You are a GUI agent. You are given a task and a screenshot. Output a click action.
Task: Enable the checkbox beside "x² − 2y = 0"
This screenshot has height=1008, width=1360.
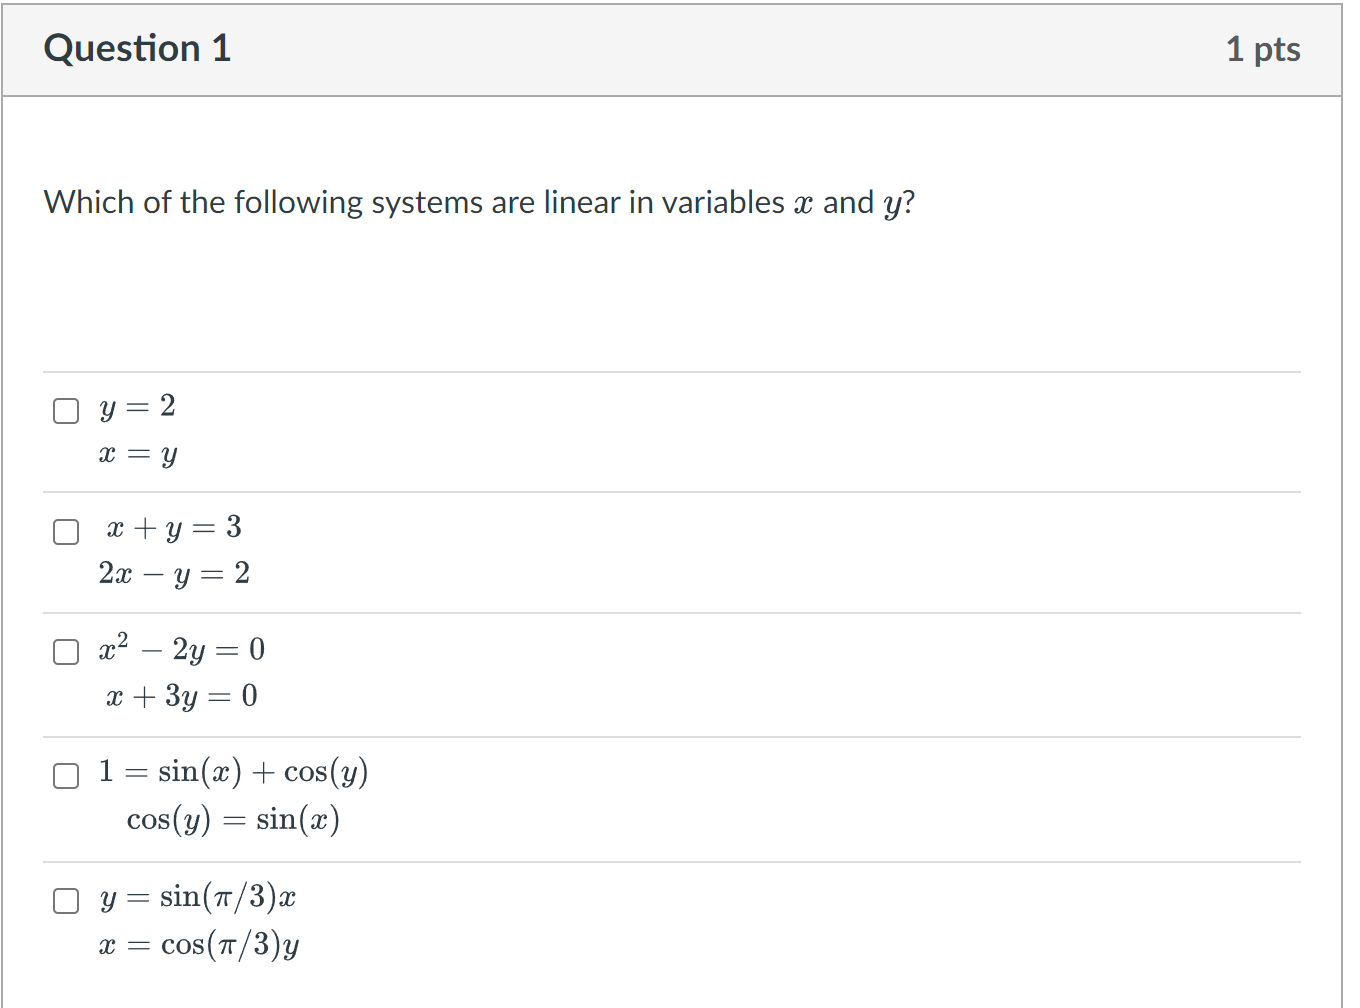tap(65, 651)
